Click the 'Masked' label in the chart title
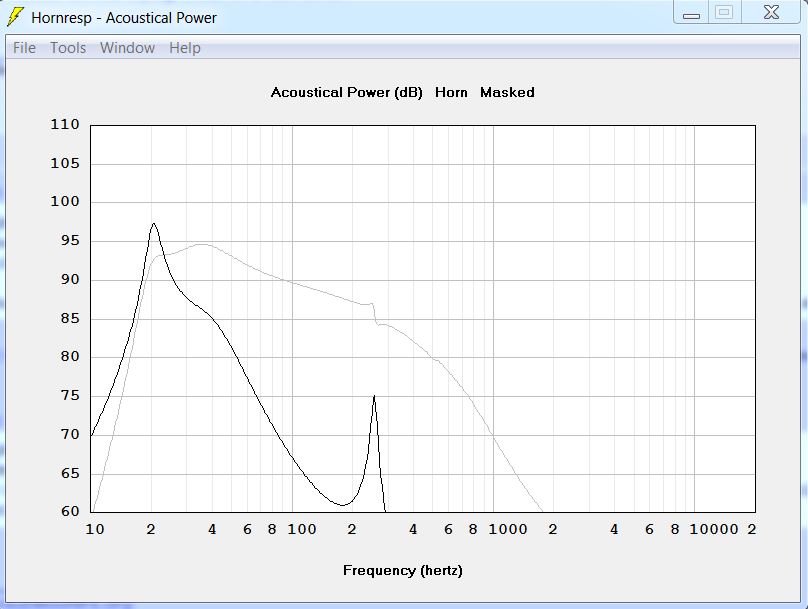The height and width of the screenshot is (609, 808). point(507,92)
